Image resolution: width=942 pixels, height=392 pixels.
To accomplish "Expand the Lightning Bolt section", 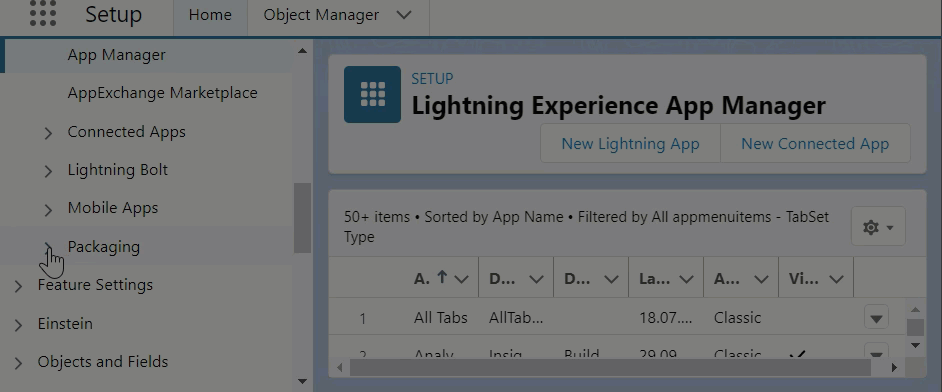I will [48, 171].
